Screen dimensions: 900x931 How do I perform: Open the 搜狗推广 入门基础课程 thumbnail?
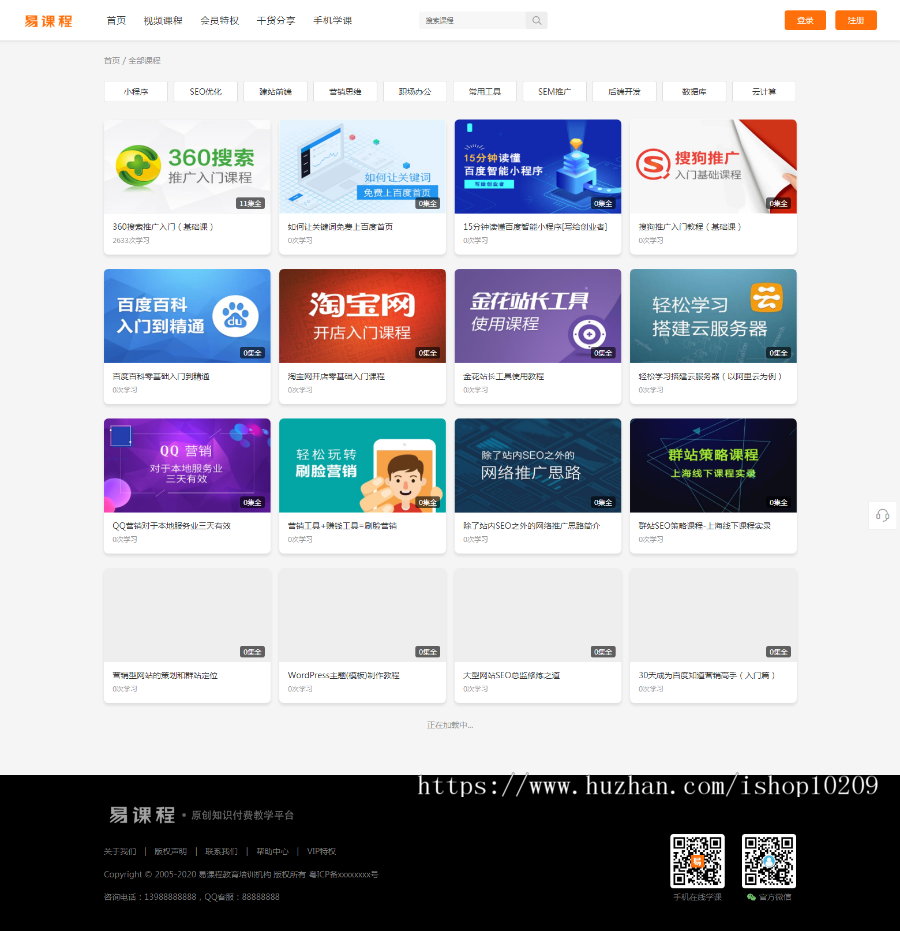[713, 166]
